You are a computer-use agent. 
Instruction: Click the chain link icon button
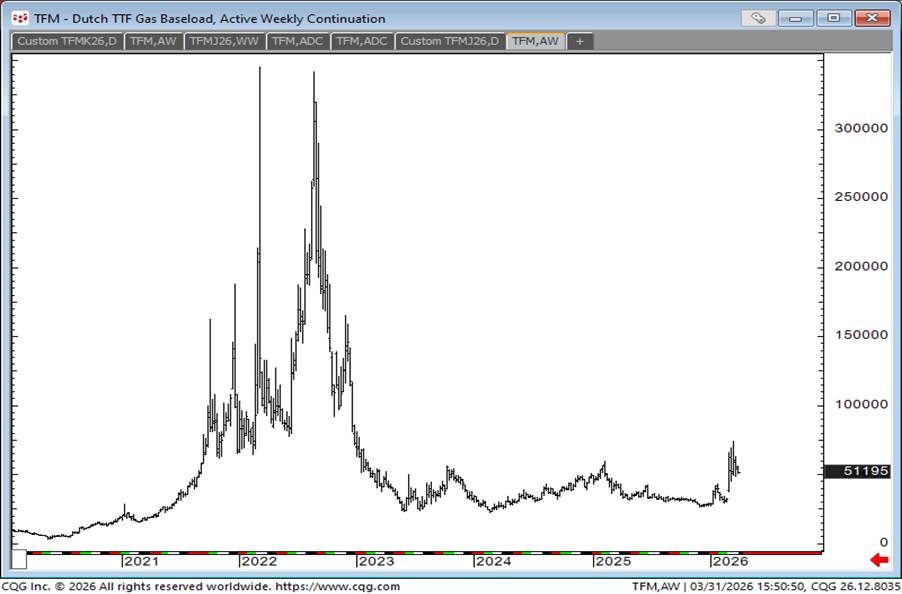(x=758, y=18)
